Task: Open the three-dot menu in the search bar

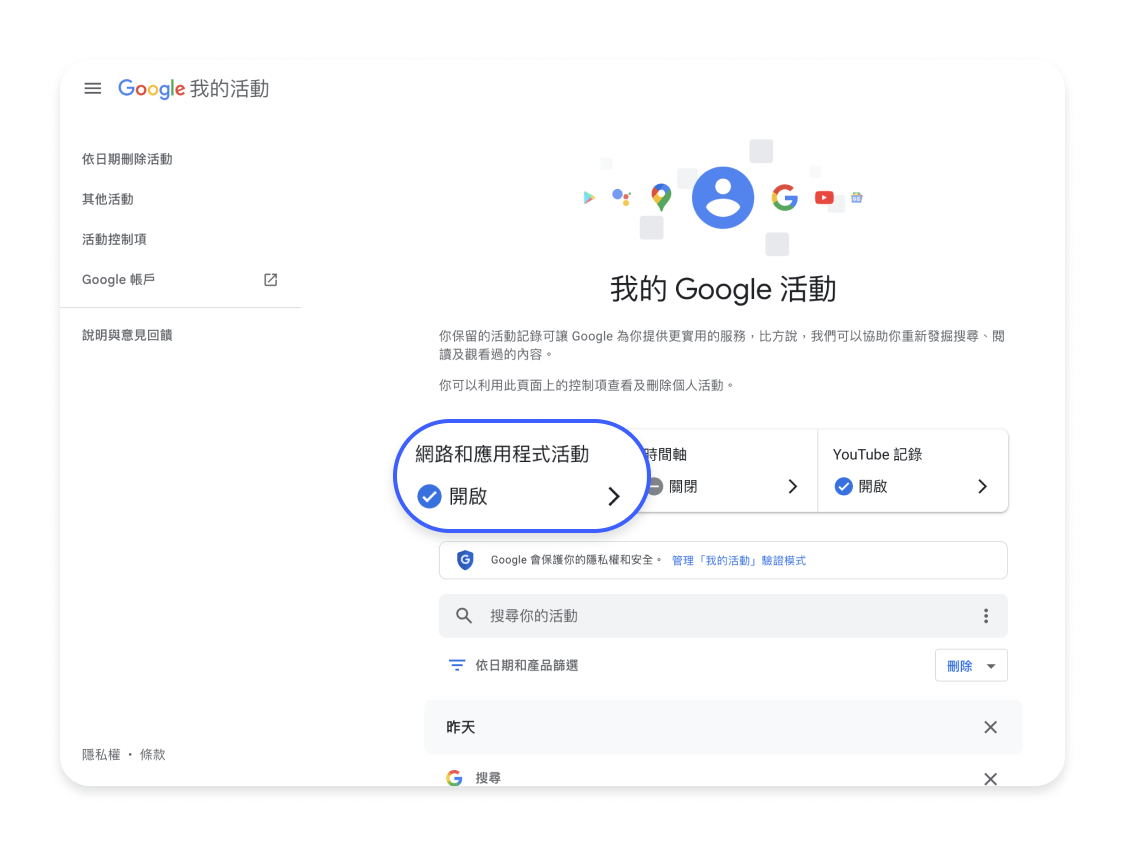Action: click(985, 615)
